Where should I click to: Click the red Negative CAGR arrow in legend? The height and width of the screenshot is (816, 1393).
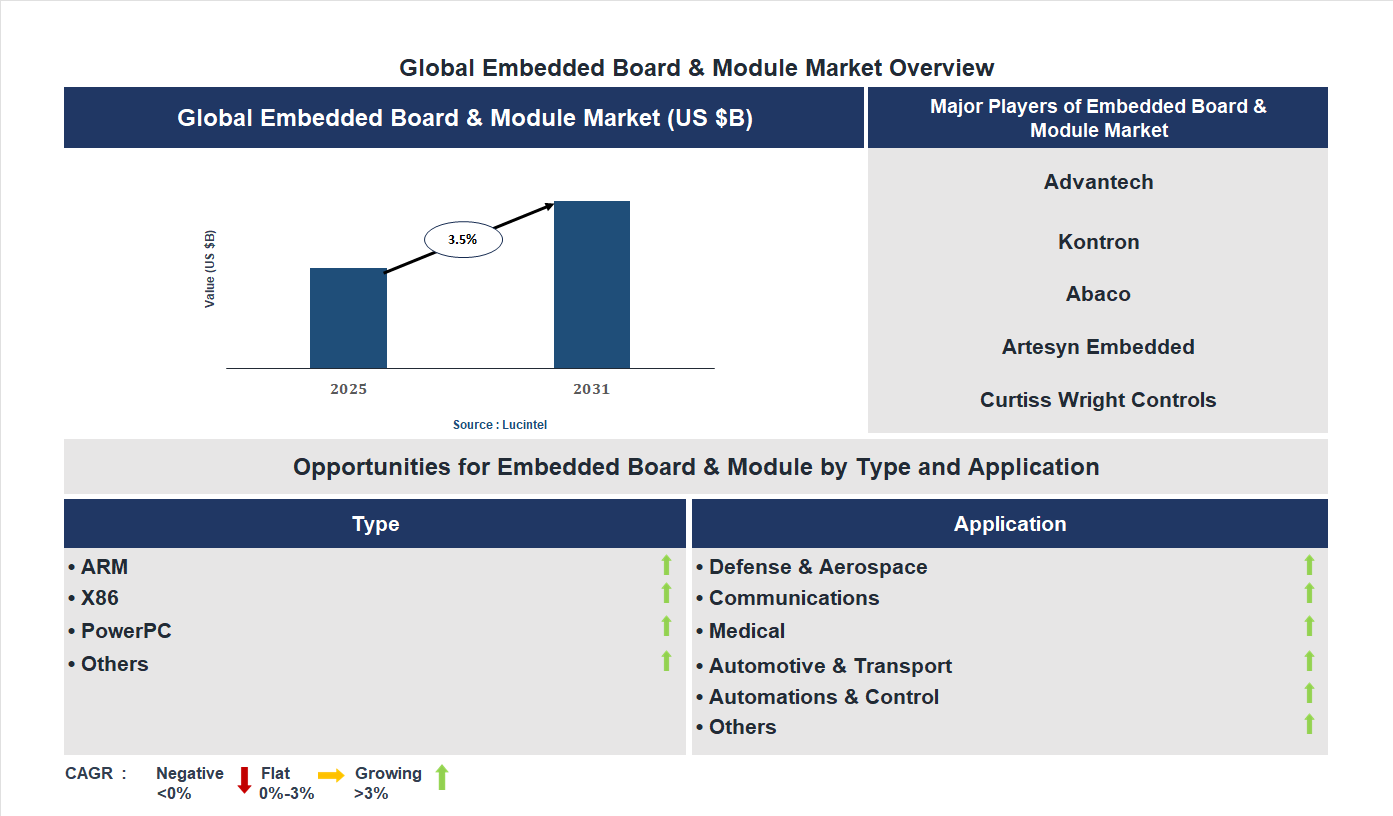point(243,780)
